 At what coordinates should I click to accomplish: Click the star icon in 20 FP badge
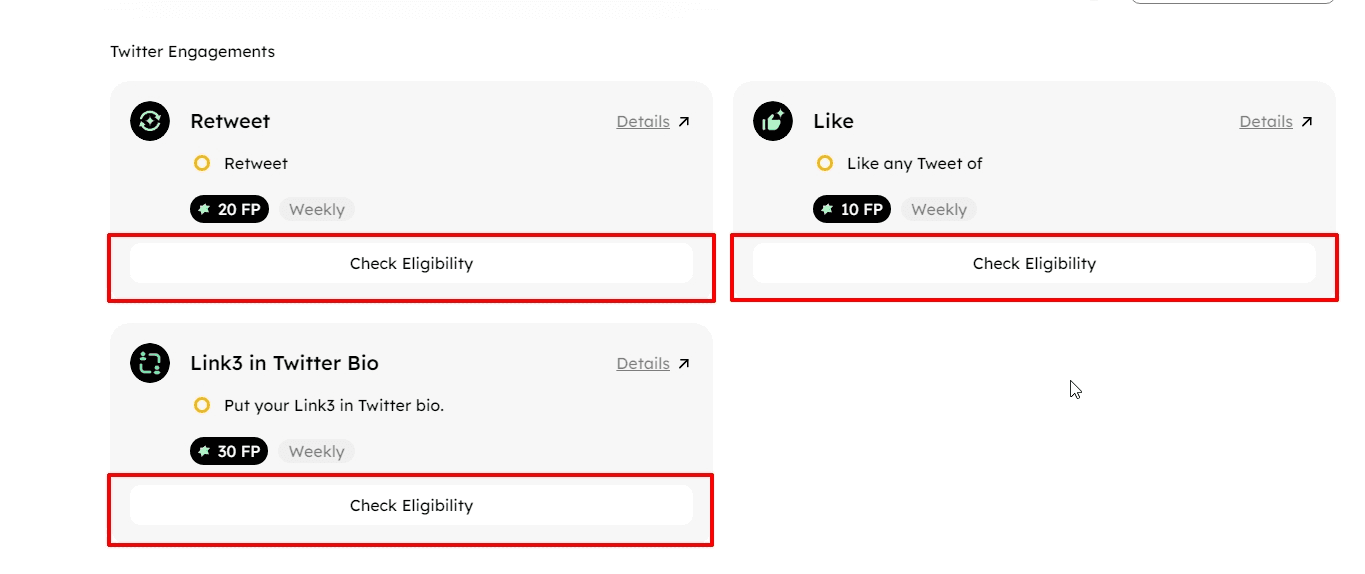click(x=204, y=209)
